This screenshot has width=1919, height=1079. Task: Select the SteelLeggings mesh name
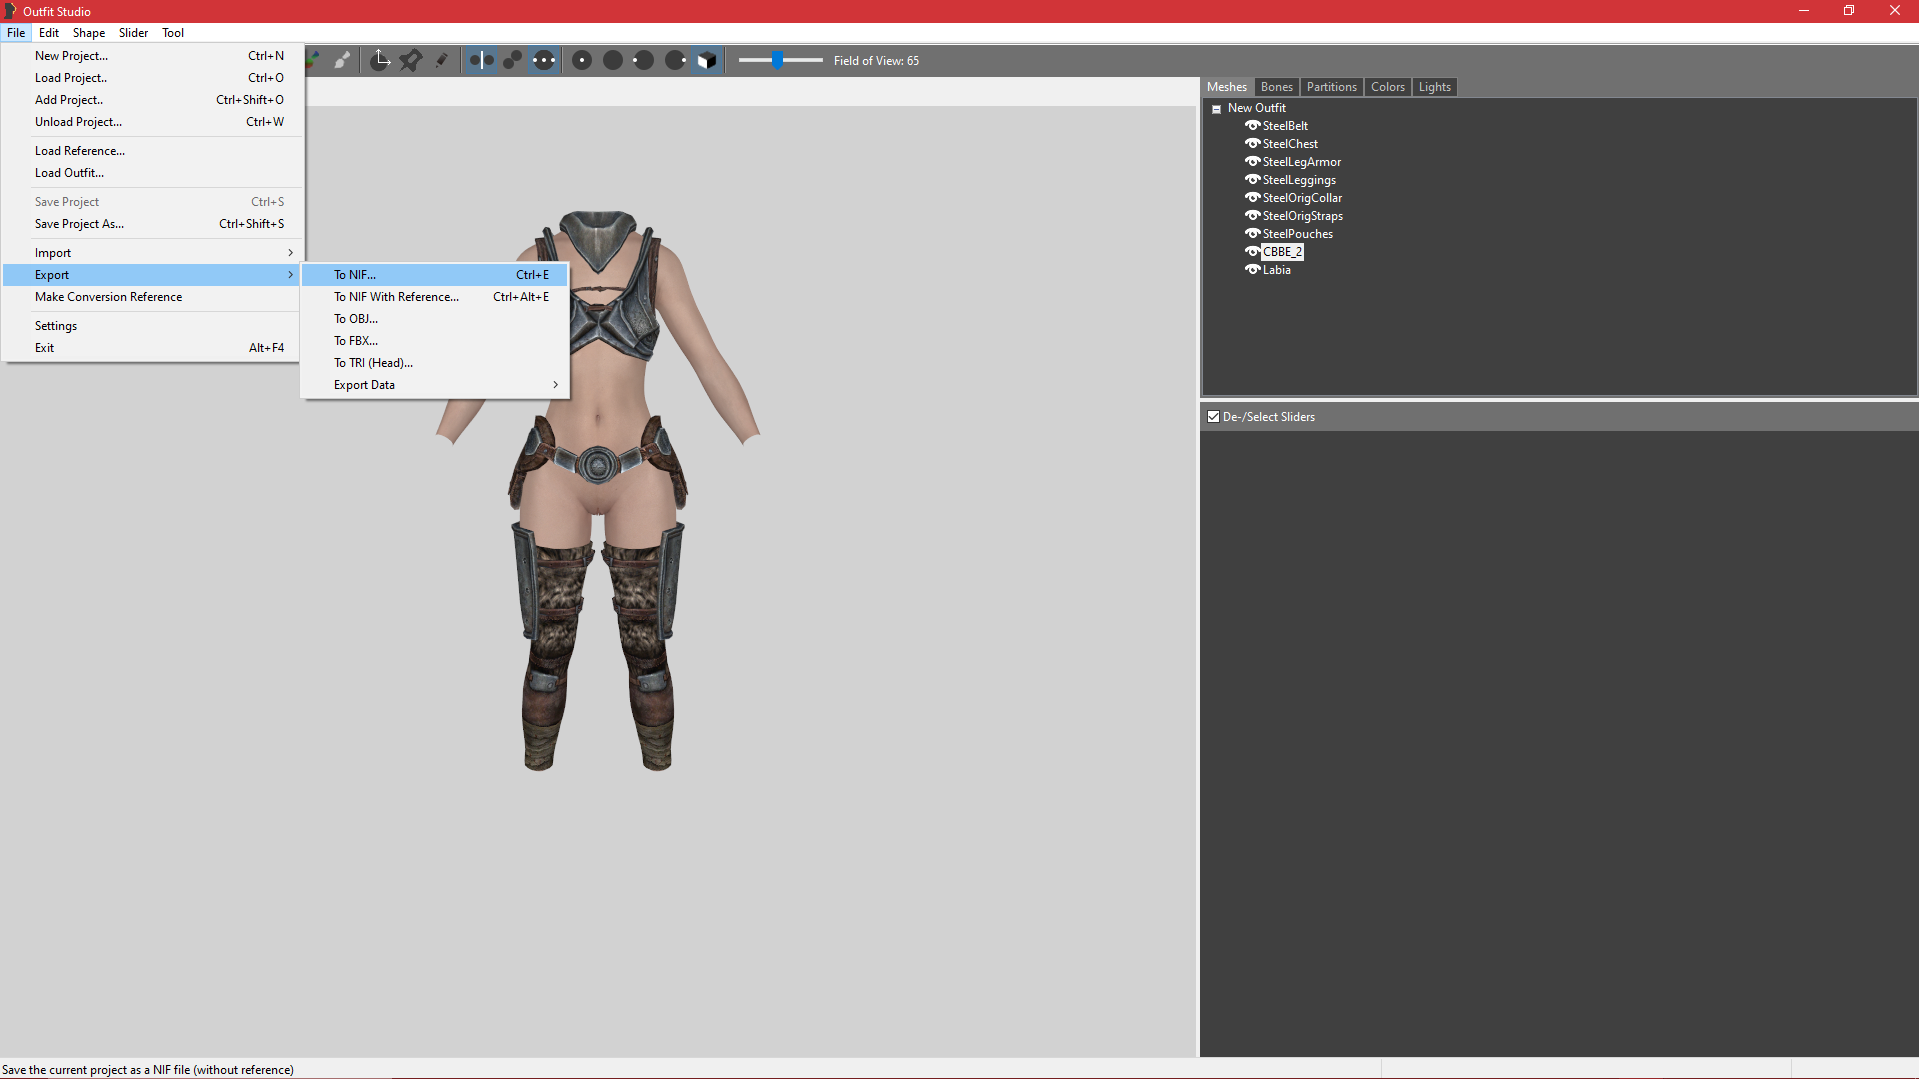pyautogui.click(x=1299, y=180)
